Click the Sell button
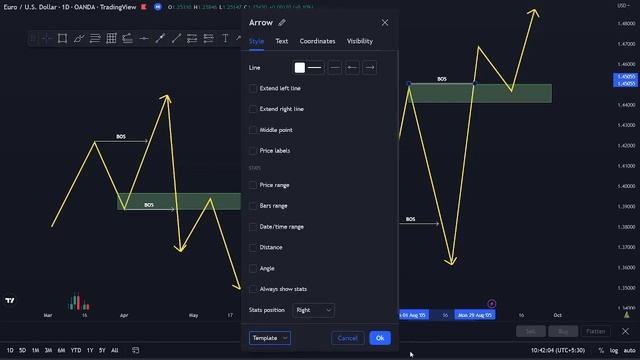The width and height of the screenshot is (640, 360). point(531,331)
